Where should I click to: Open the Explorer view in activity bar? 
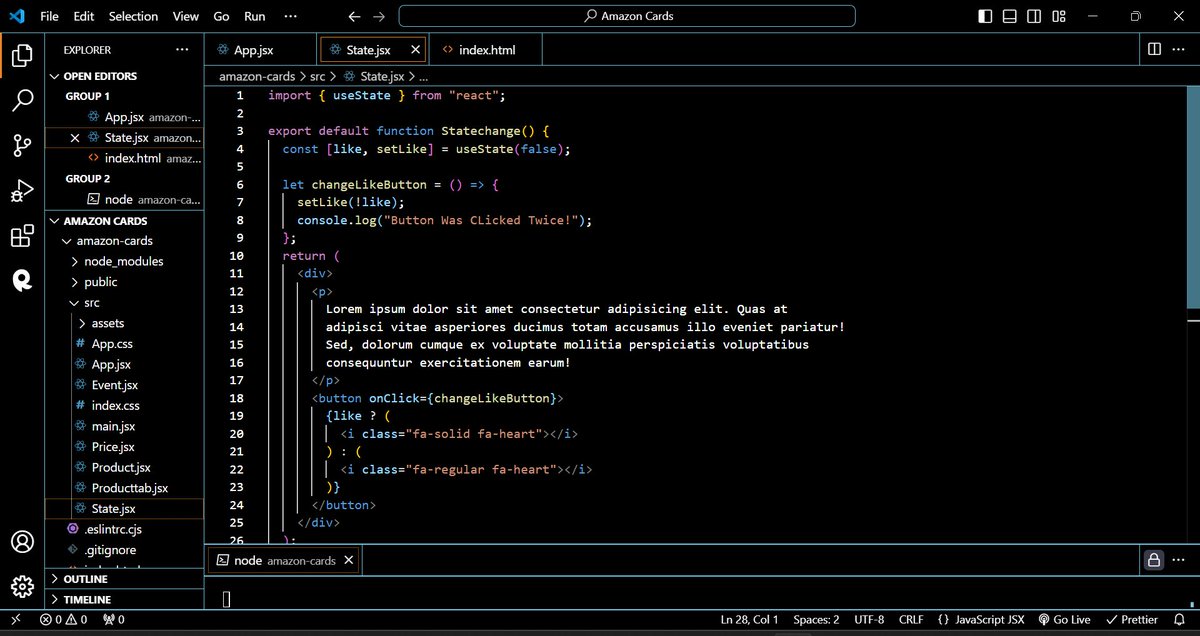[x=22, y=56]
